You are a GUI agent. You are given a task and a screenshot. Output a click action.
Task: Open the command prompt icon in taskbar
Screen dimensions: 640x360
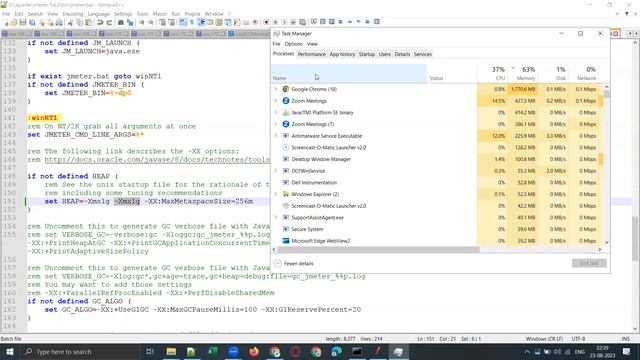point(357,351)
